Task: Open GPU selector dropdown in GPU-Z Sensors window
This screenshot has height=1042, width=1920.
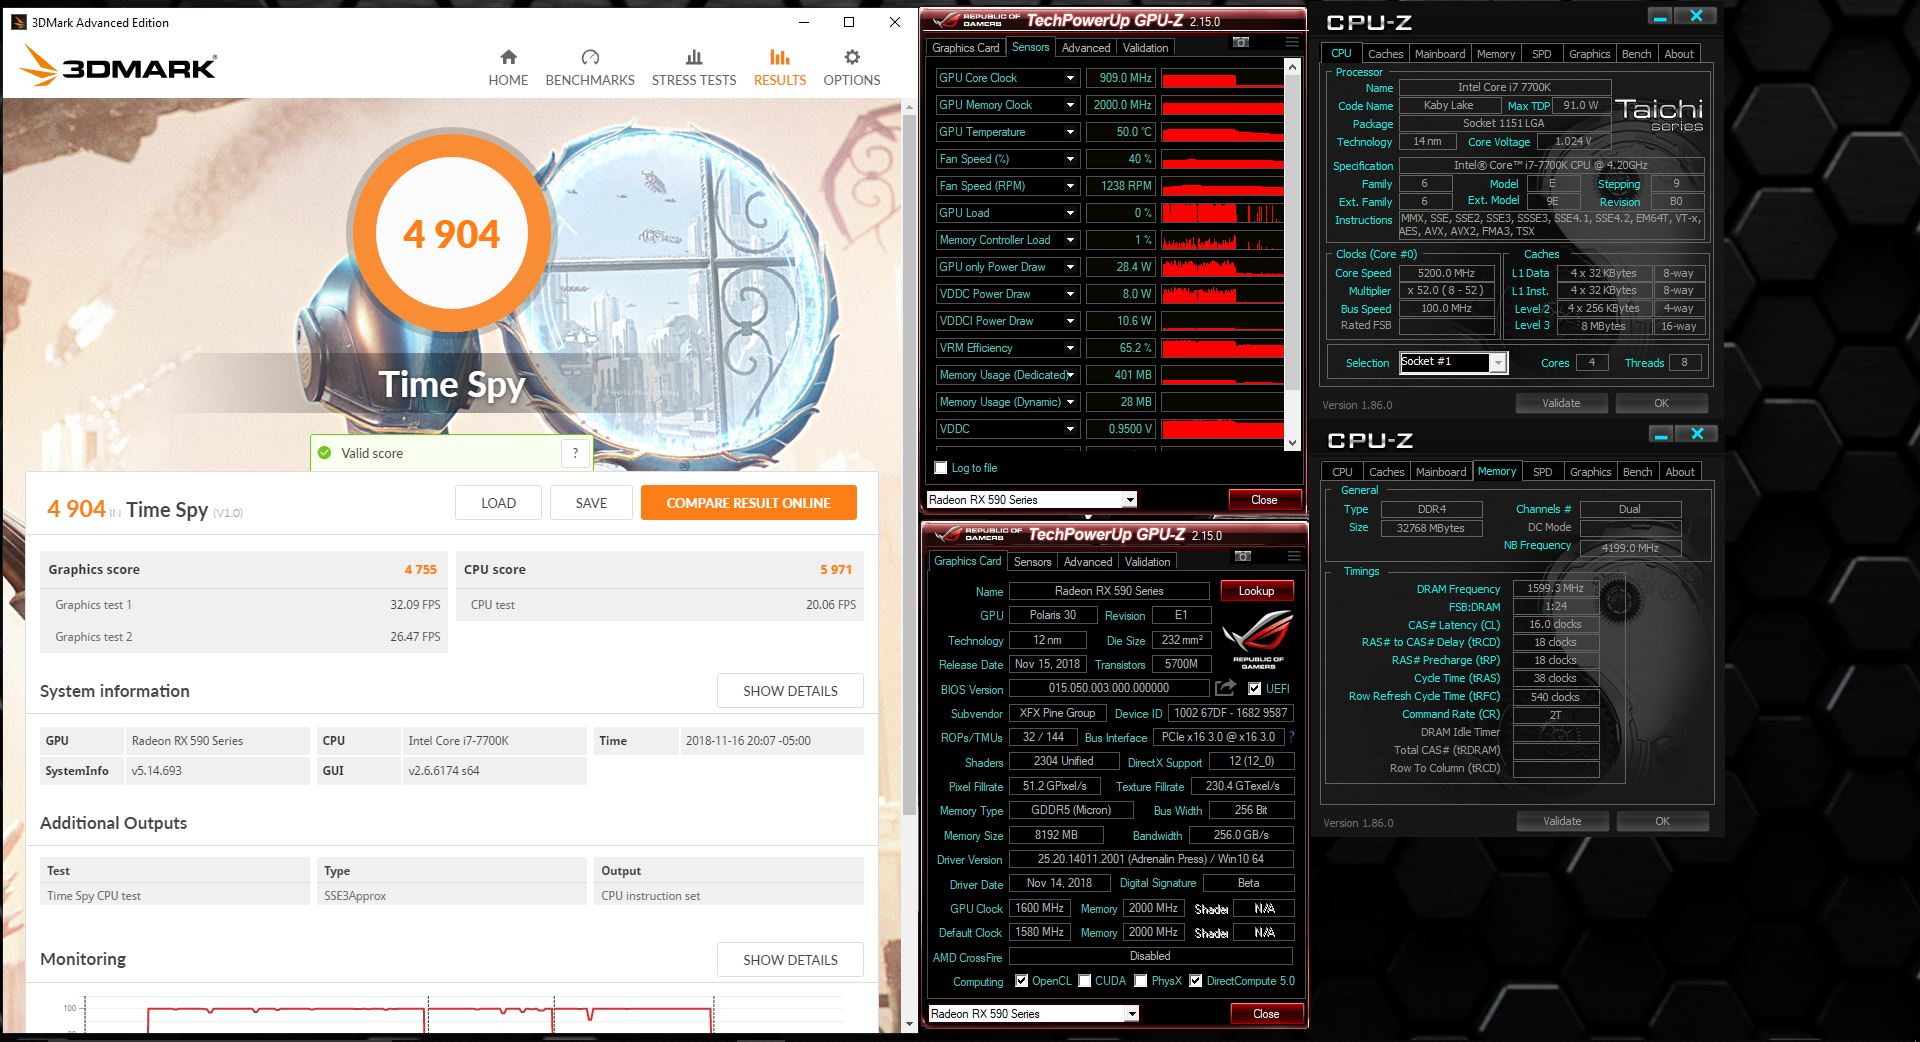Action: (x=1130, y=500)
